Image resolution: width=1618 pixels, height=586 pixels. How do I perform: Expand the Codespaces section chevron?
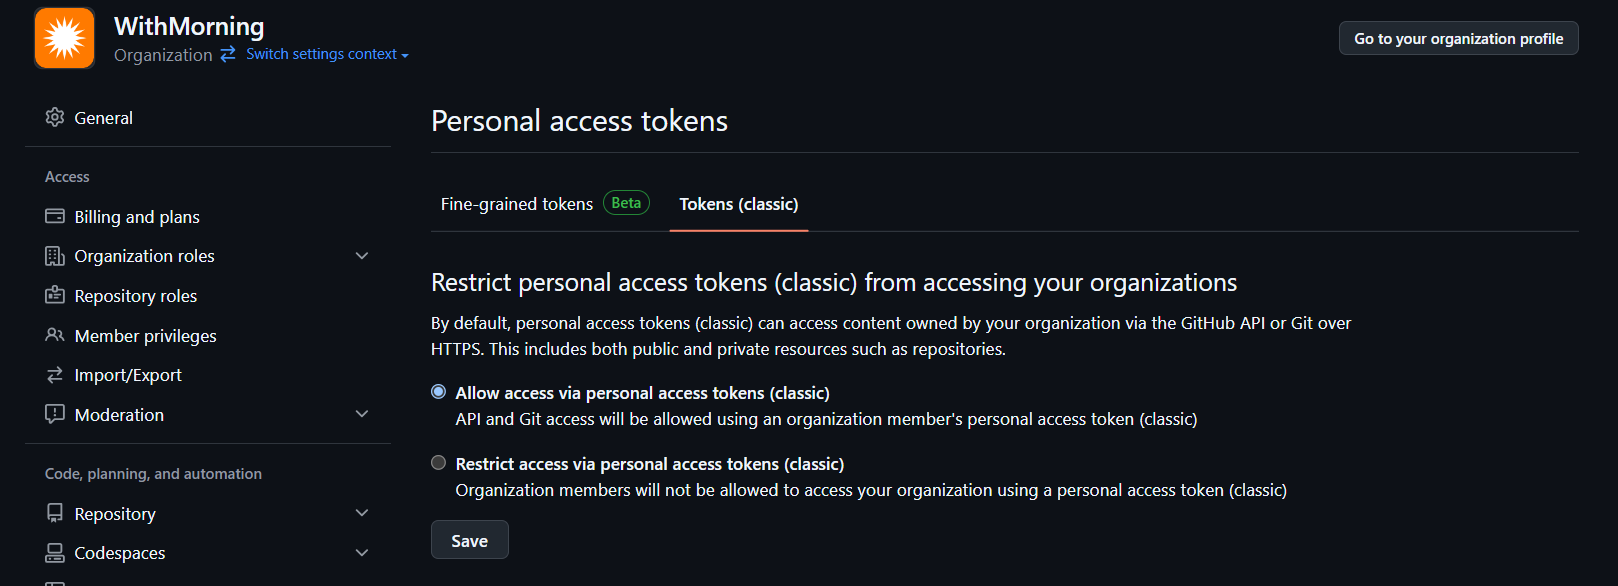362,553
